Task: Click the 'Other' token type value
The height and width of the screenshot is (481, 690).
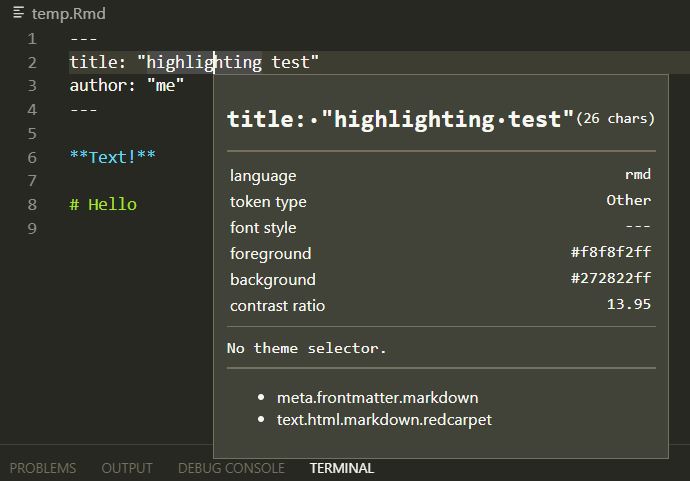Action: (x=628, y=200)
